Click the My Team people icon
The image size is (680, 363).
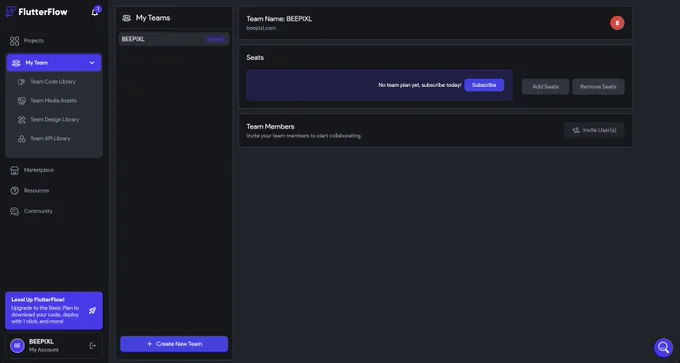click(x=16, y=63)
